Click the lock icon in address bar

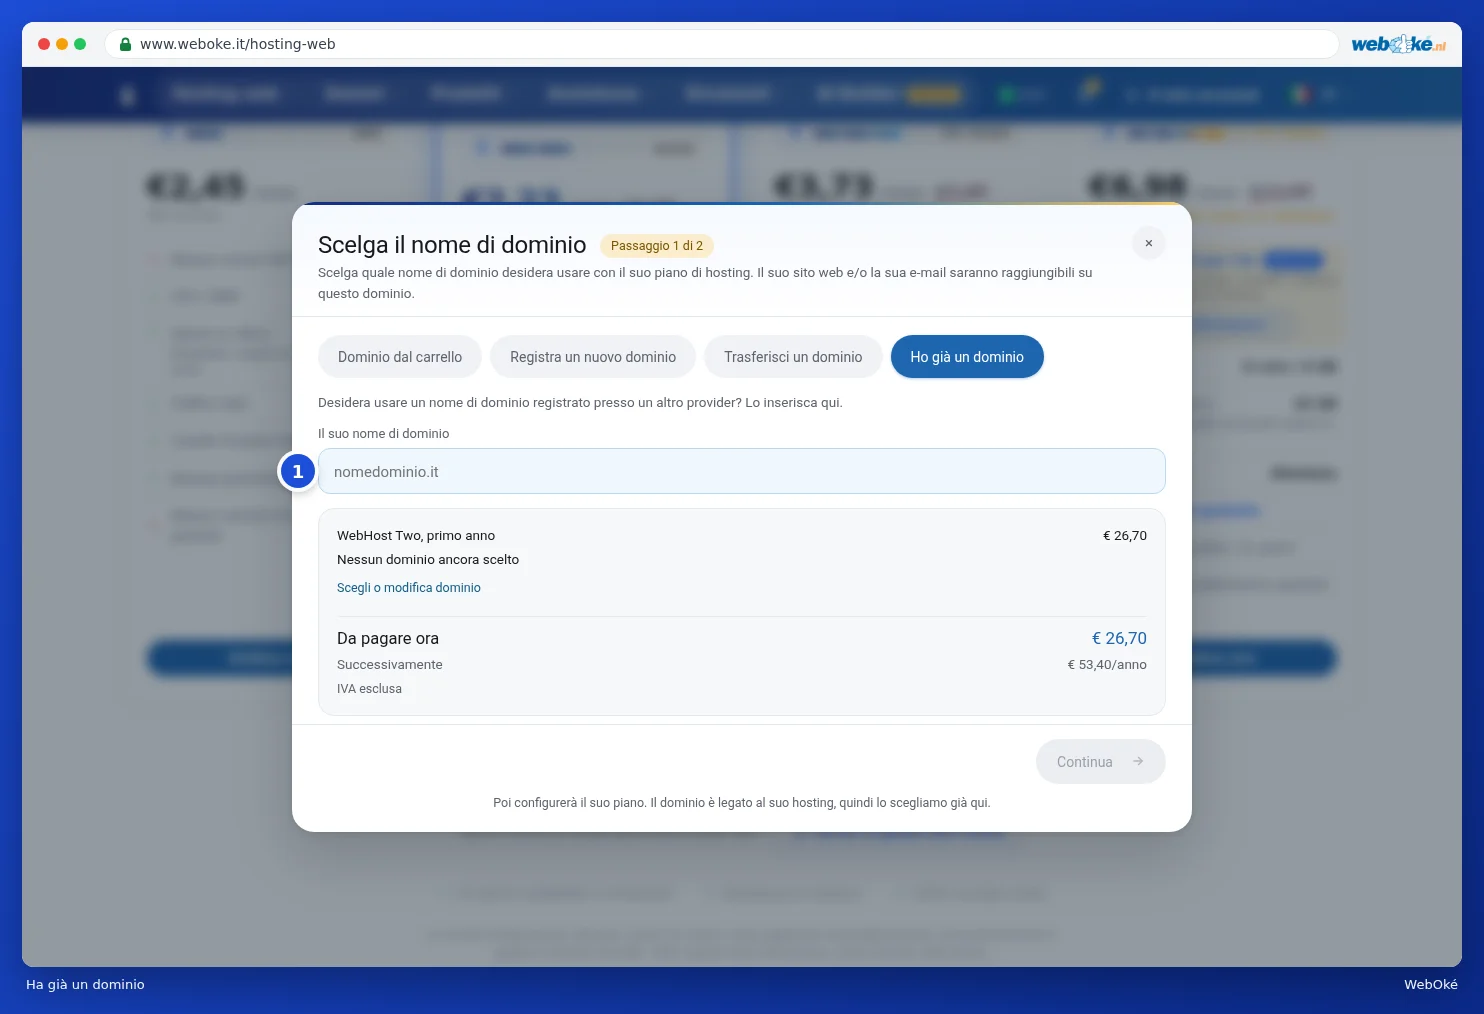coord(125,44)
